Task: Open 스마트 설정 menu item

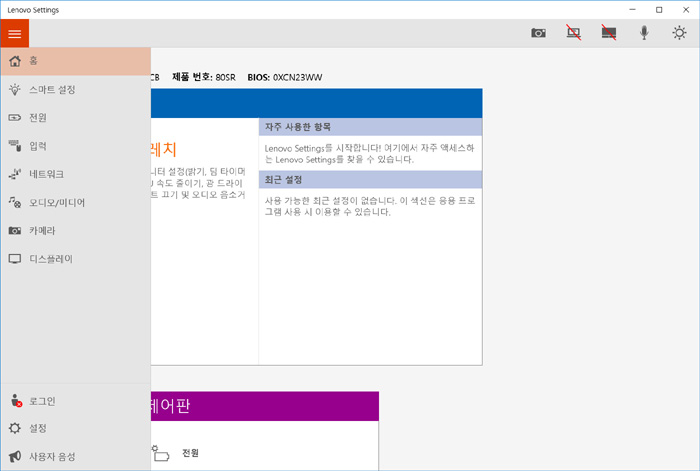Action: point(75,90)
